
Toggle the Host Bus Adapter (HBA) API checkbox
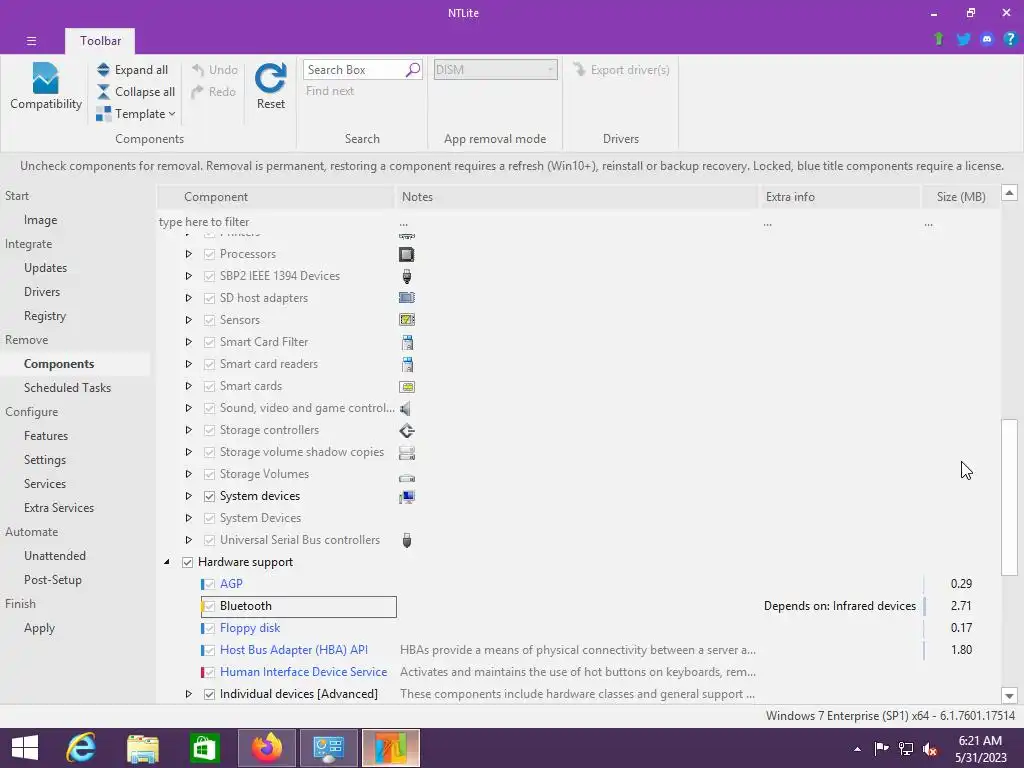click(209, 650)
